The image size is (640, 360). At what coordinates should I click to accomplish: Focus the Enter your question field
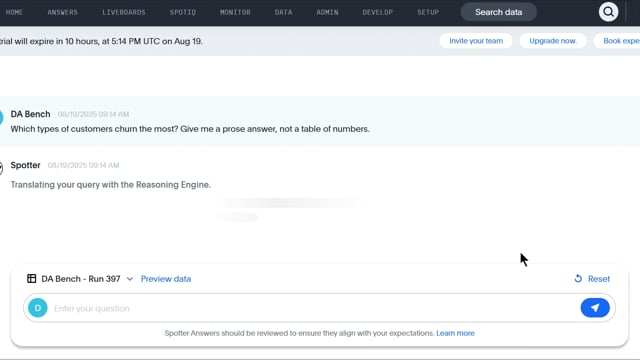(314, 308)
